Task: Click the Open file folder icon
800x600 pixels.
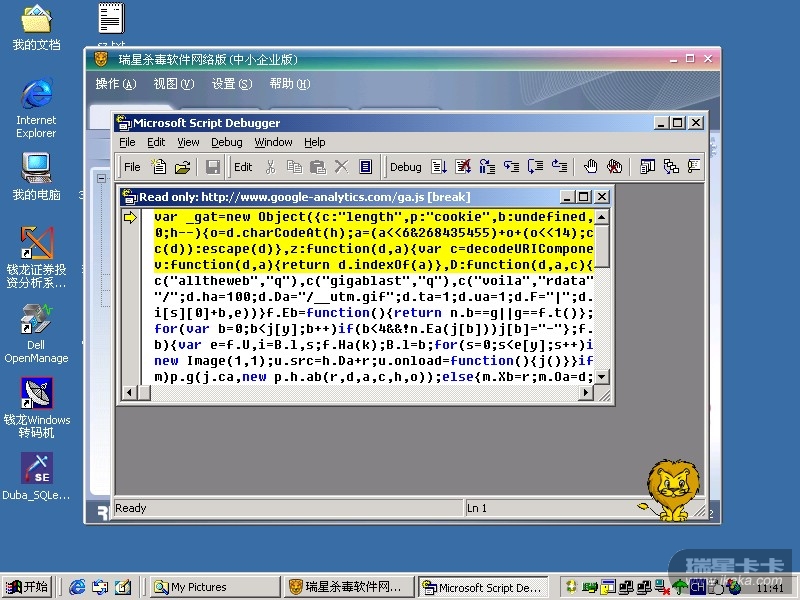Action: coord(182,167)
